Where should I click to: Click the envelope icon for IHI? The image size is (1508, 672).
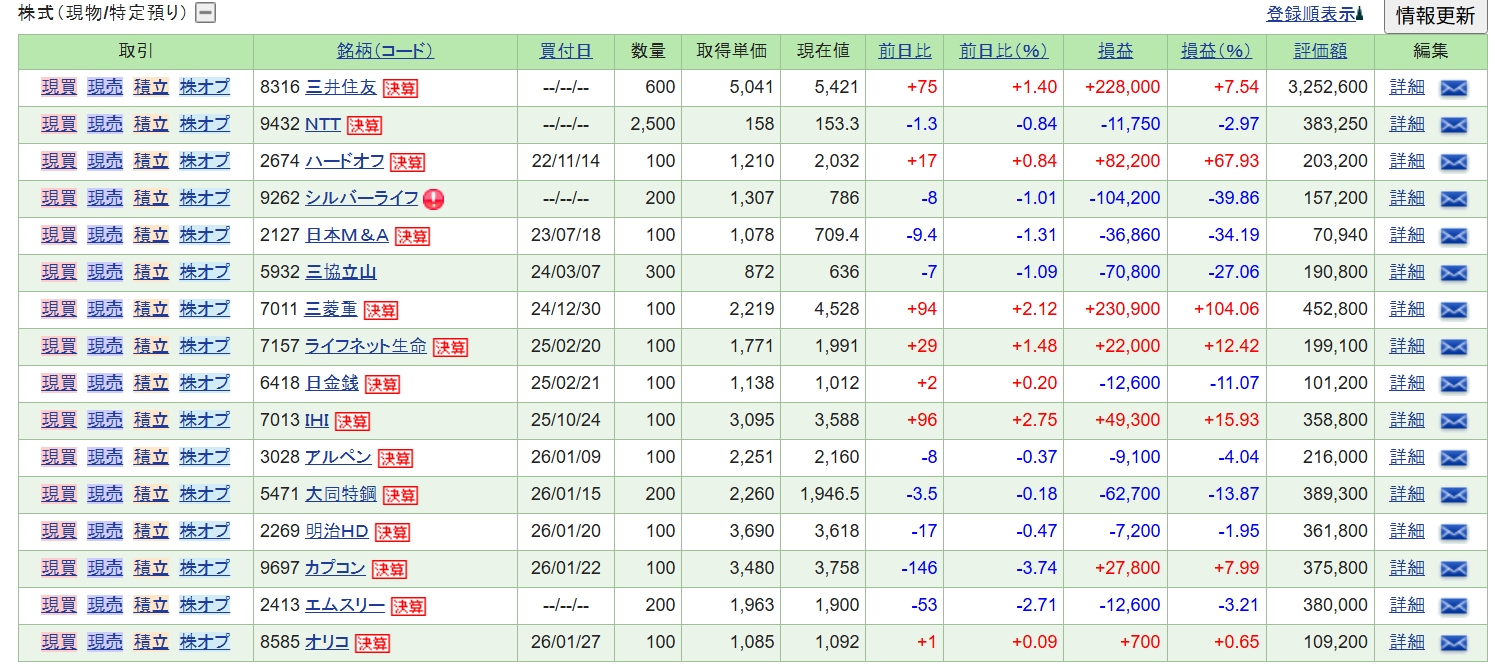(x=1452, y=421)
